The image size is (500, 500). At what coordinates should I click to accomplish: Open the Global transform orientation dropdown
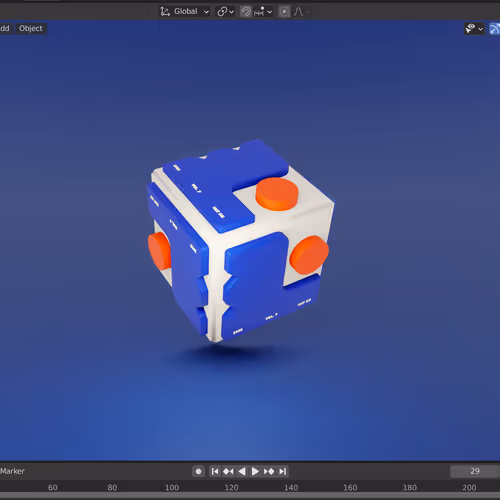coord(185,12)
